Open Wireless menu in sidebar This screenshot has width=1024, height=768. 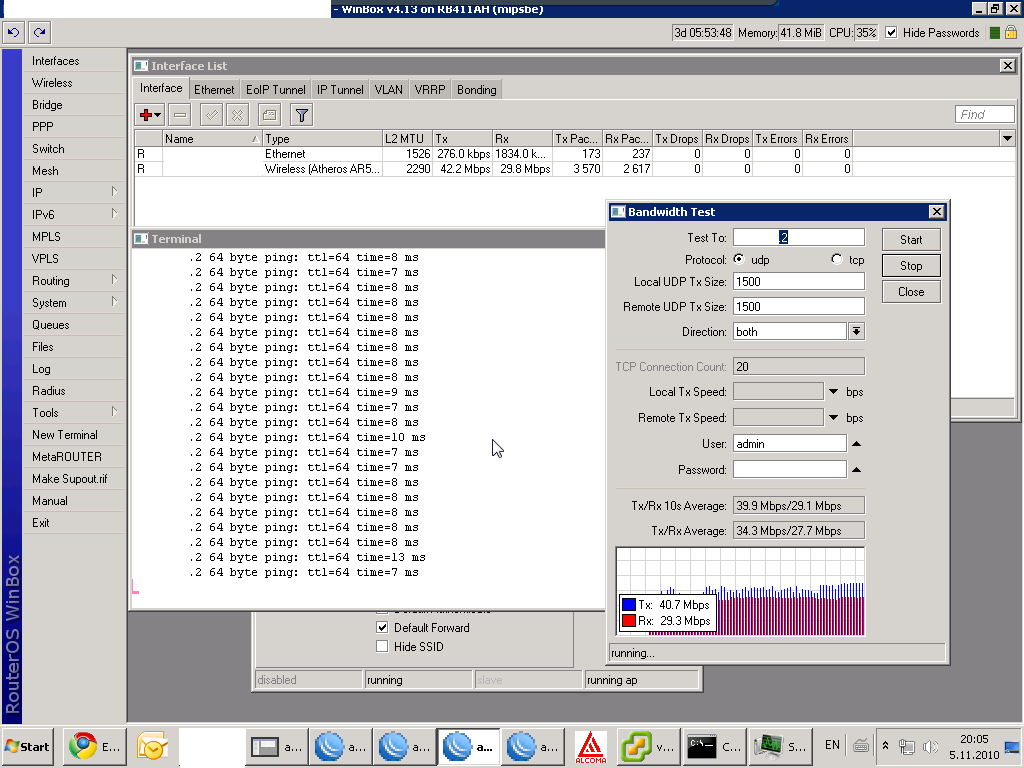tap(52, 83)
